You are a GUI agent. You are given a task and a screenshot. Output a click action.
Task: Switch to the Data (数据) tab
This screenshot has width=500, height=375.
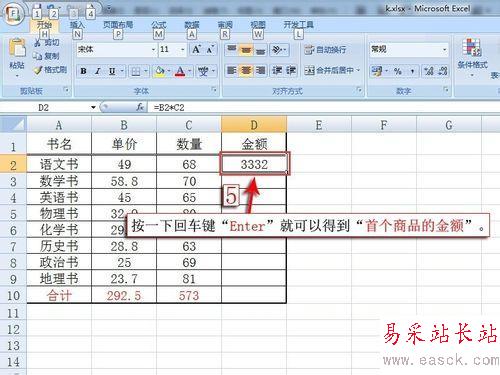(192, 25)
